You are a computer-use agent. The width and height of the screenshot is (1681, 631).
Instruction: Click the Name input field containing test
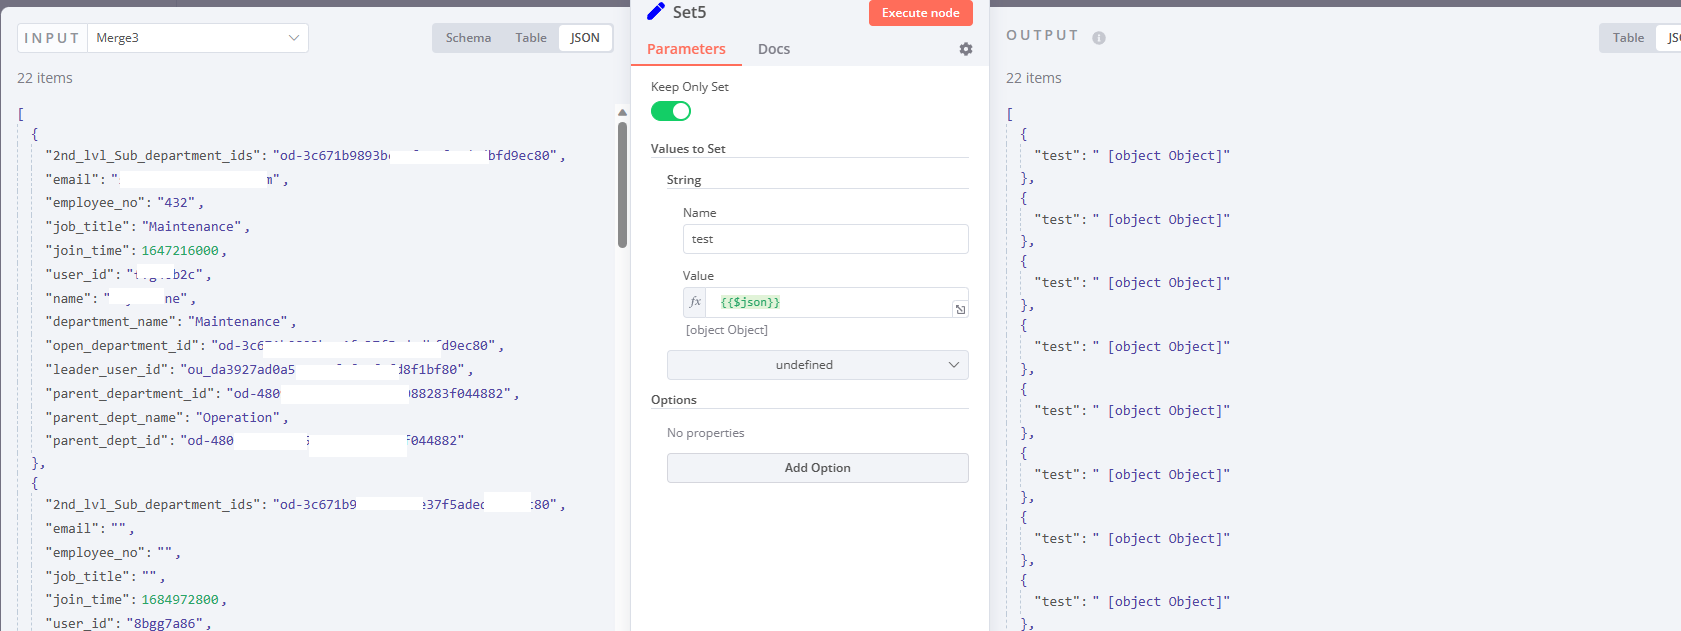coord(826,239)
